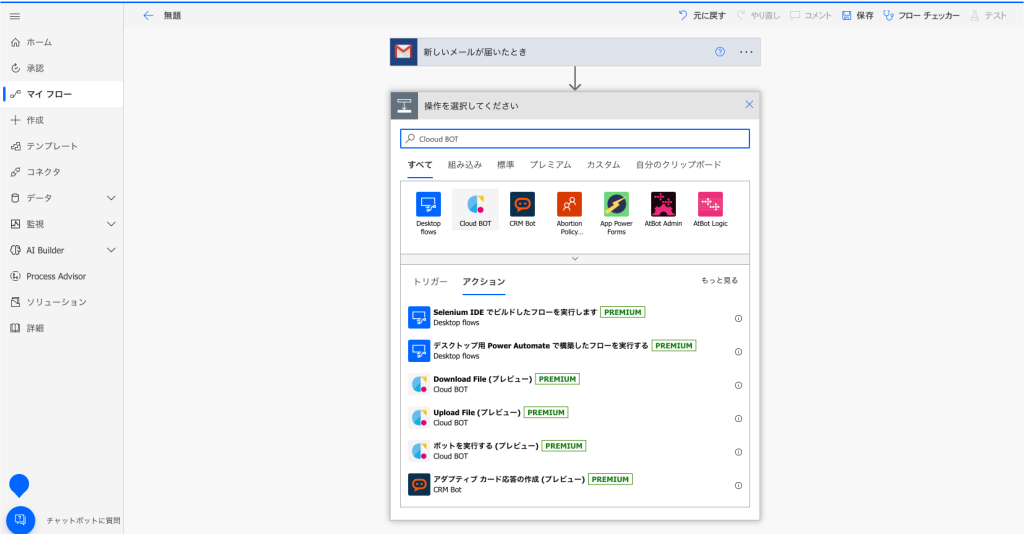Select the カスタム tab
1024x534 pixels.
[603, 165]
